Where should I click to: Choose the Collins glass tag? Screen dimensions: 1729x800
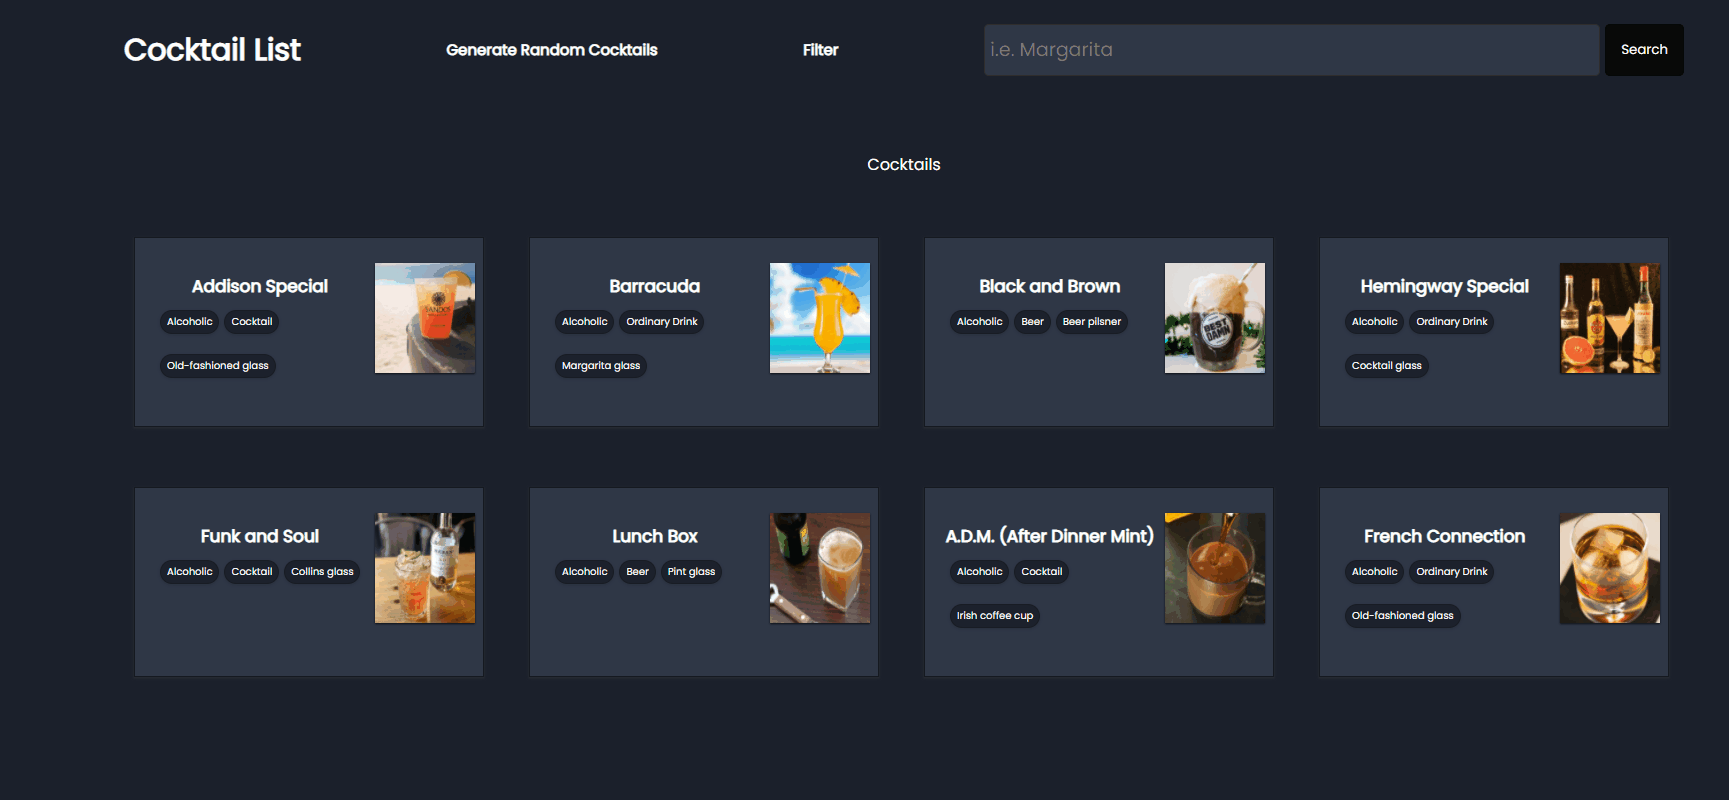pyautogui.click(x=322, y=572)
